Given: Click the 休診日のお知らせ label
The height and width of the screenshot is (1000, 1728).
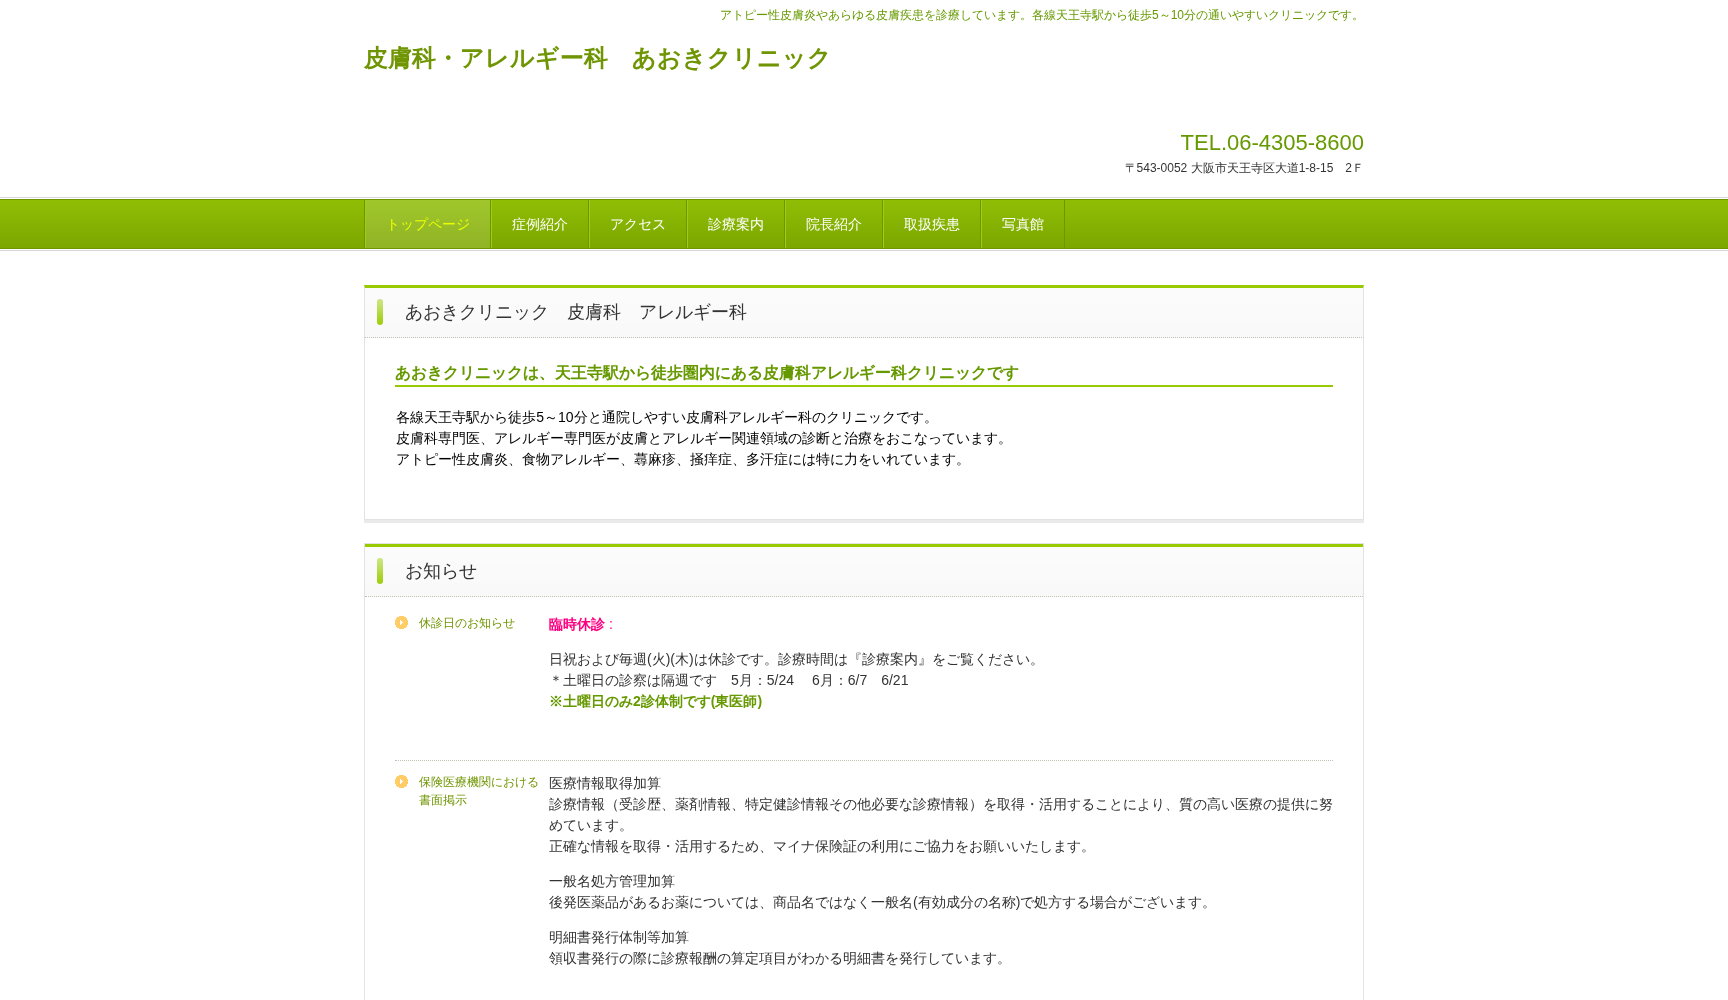Looking at the screenshot, I should 467,623.
